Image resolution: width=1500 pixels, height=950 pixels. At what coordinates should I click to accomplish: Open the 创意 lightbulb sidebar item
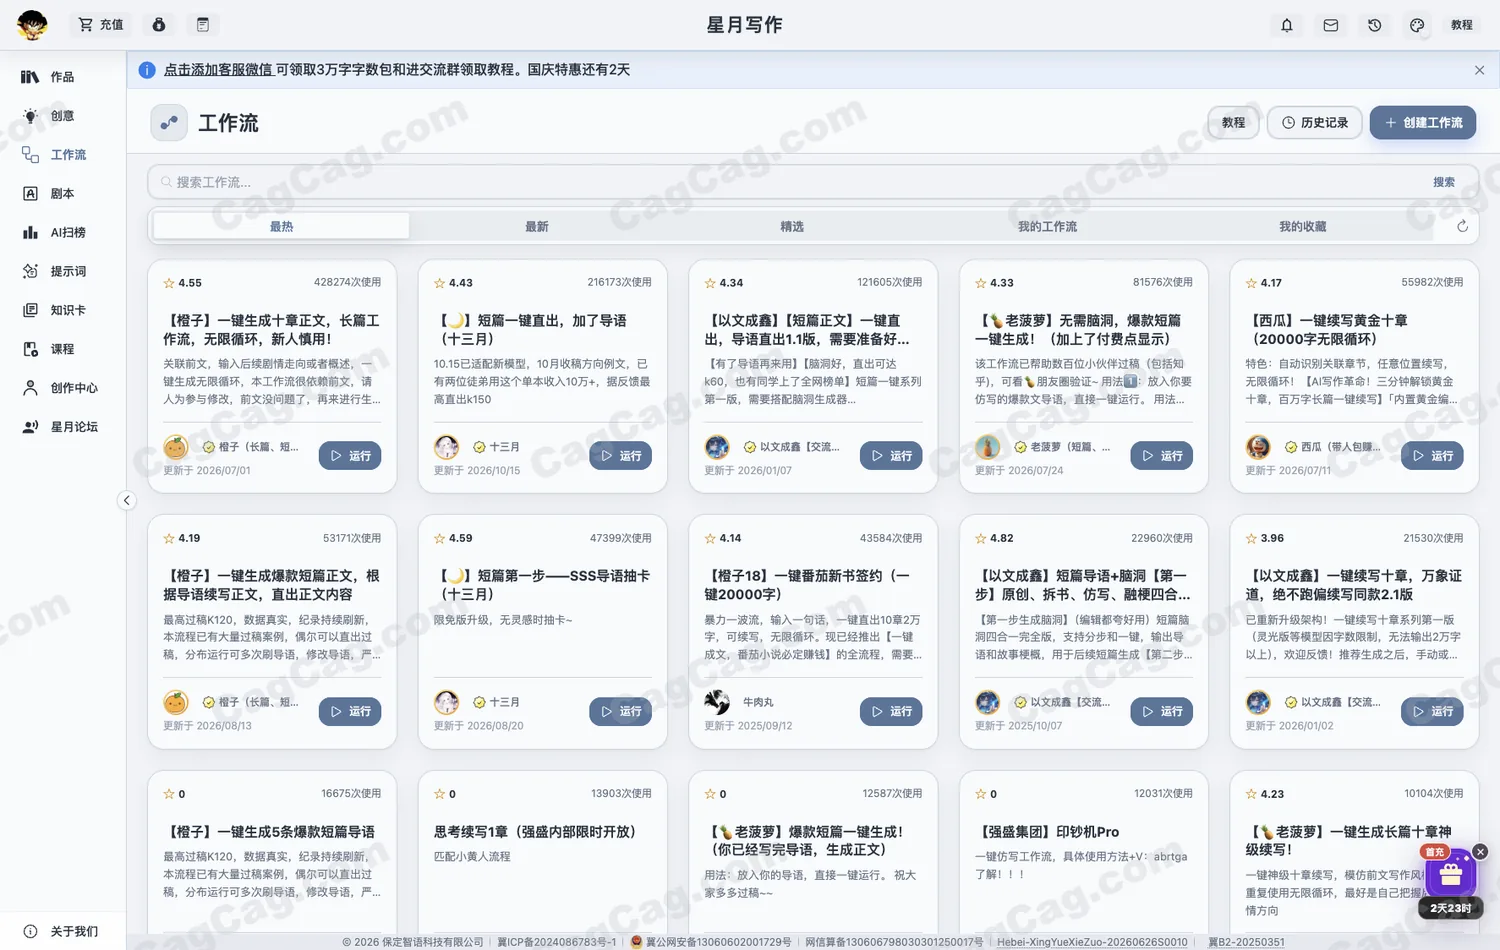point(62,116)
